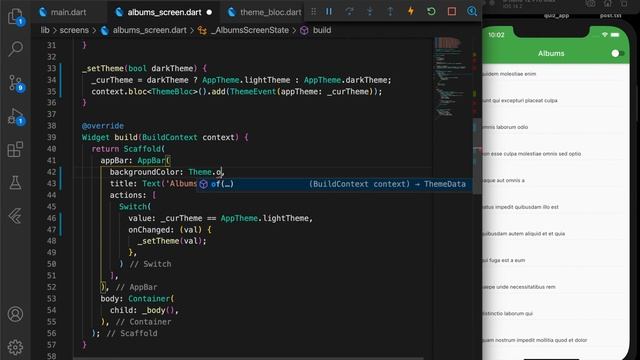640x360 pixels.
Task: Click the _setTheme method name on line 33
Action: (x=103, y=68)
